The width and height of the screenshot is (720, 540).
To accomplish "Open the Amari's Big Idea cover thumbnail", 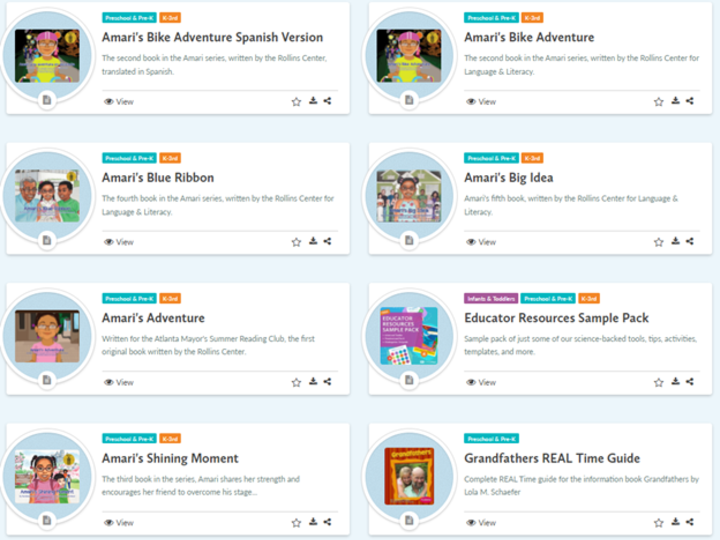I will tap(409, 196).
